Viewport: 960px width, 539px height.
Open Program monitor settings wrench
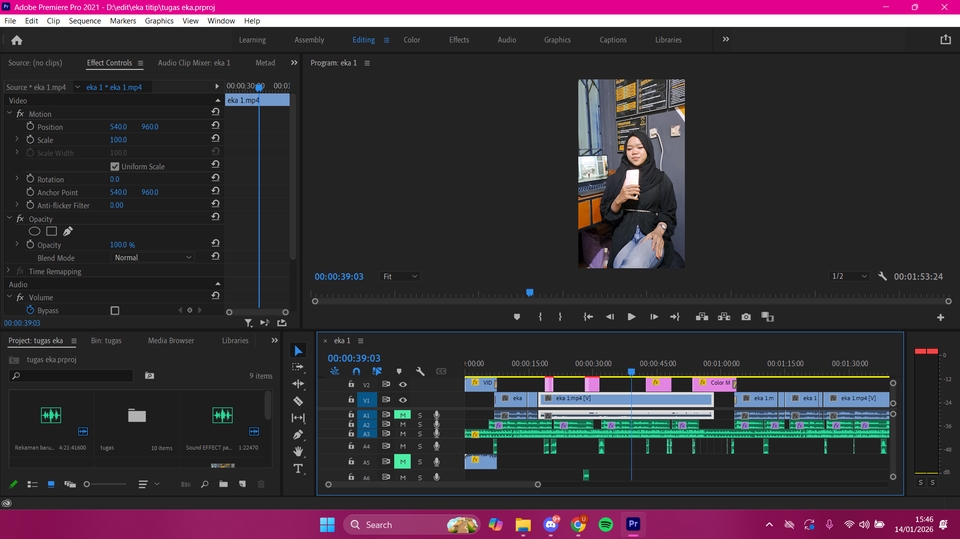[882, 276]
